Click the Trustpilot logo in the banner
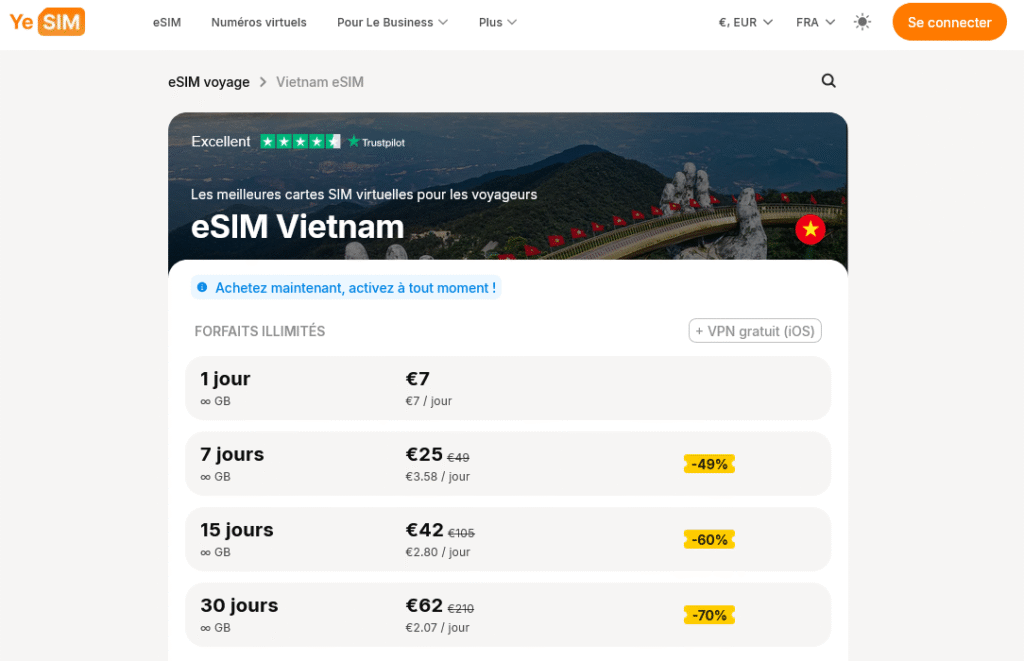The width and height of the screenshot is (1024, 661). 377,142
